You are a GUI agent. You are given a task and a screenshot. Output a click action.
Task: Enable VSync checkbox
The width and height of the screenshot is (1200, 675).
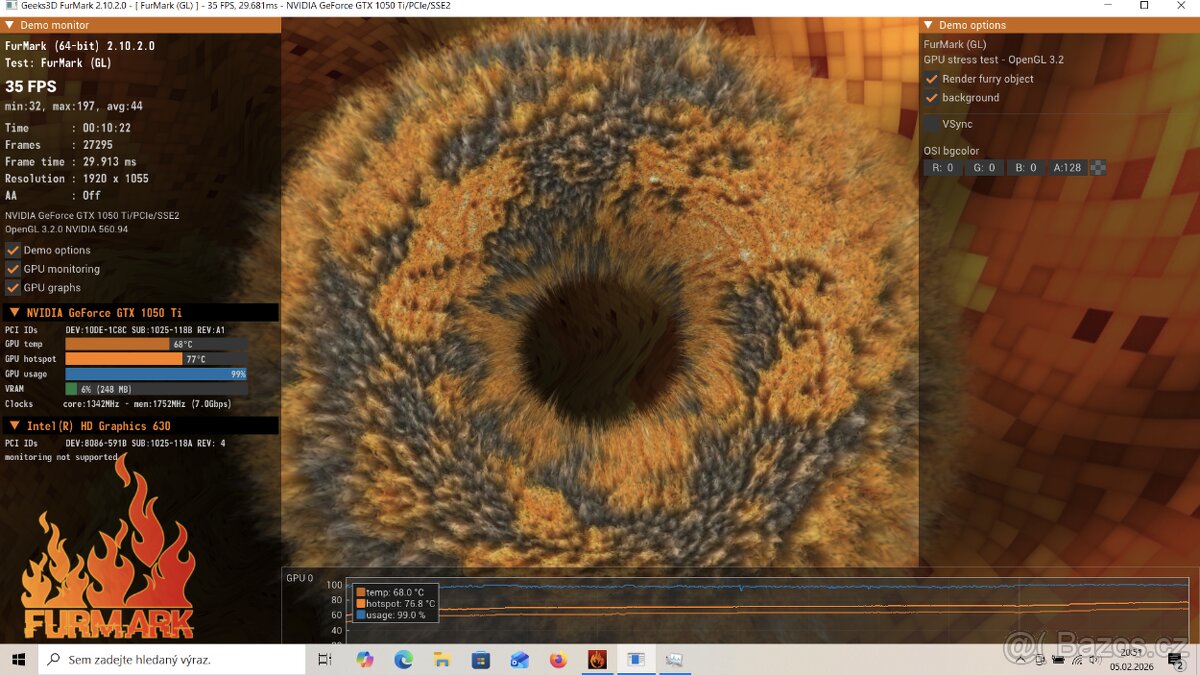tap(931, 125)
